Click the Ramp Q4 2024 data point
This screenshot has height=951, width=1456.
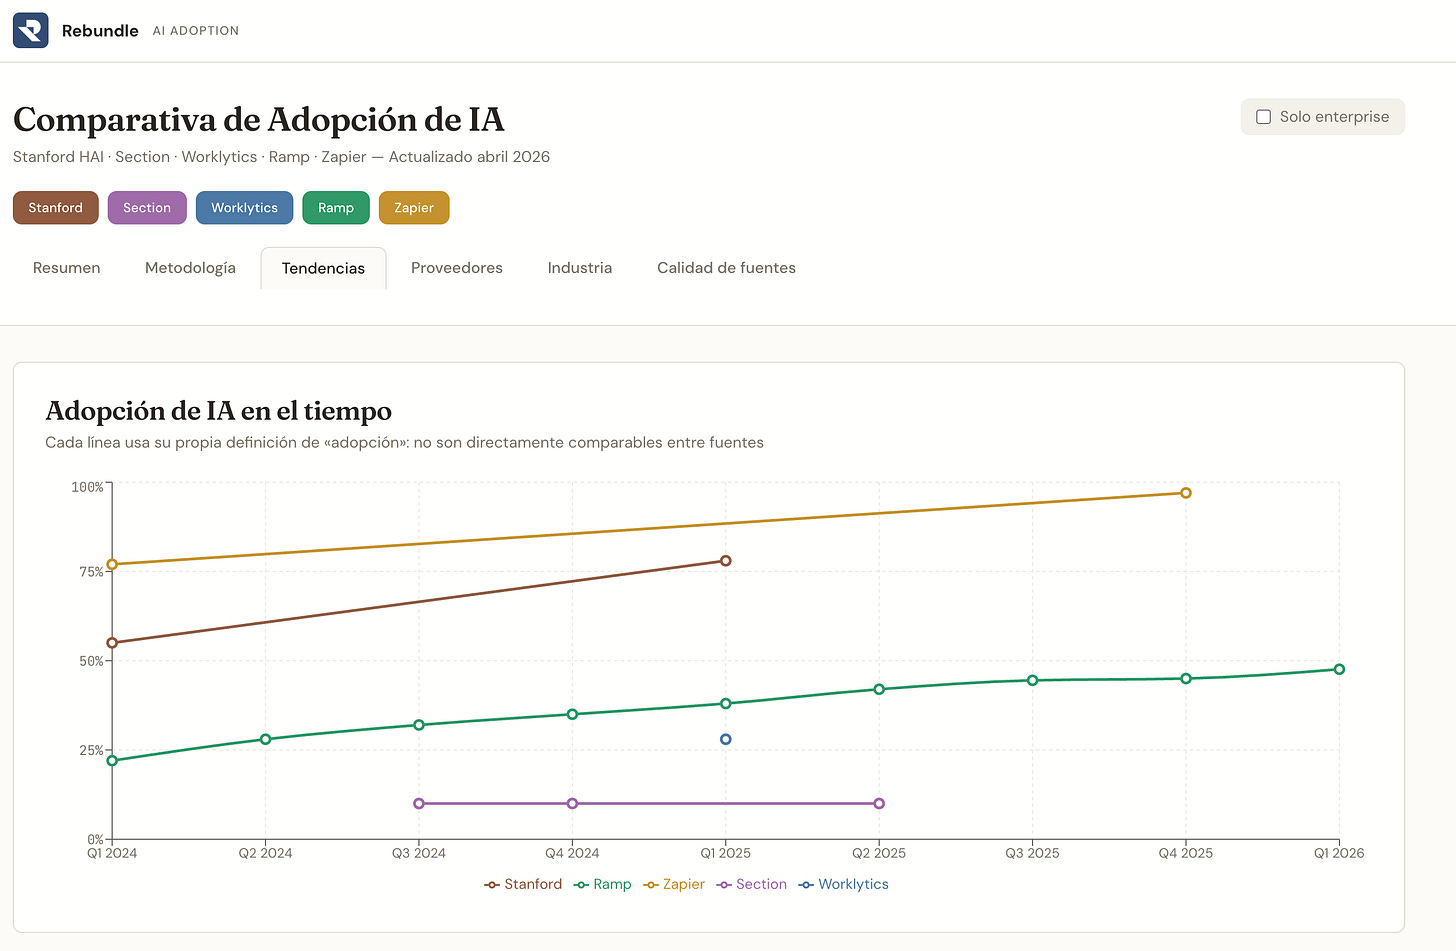pyautogui.click(x=572, y=715)
